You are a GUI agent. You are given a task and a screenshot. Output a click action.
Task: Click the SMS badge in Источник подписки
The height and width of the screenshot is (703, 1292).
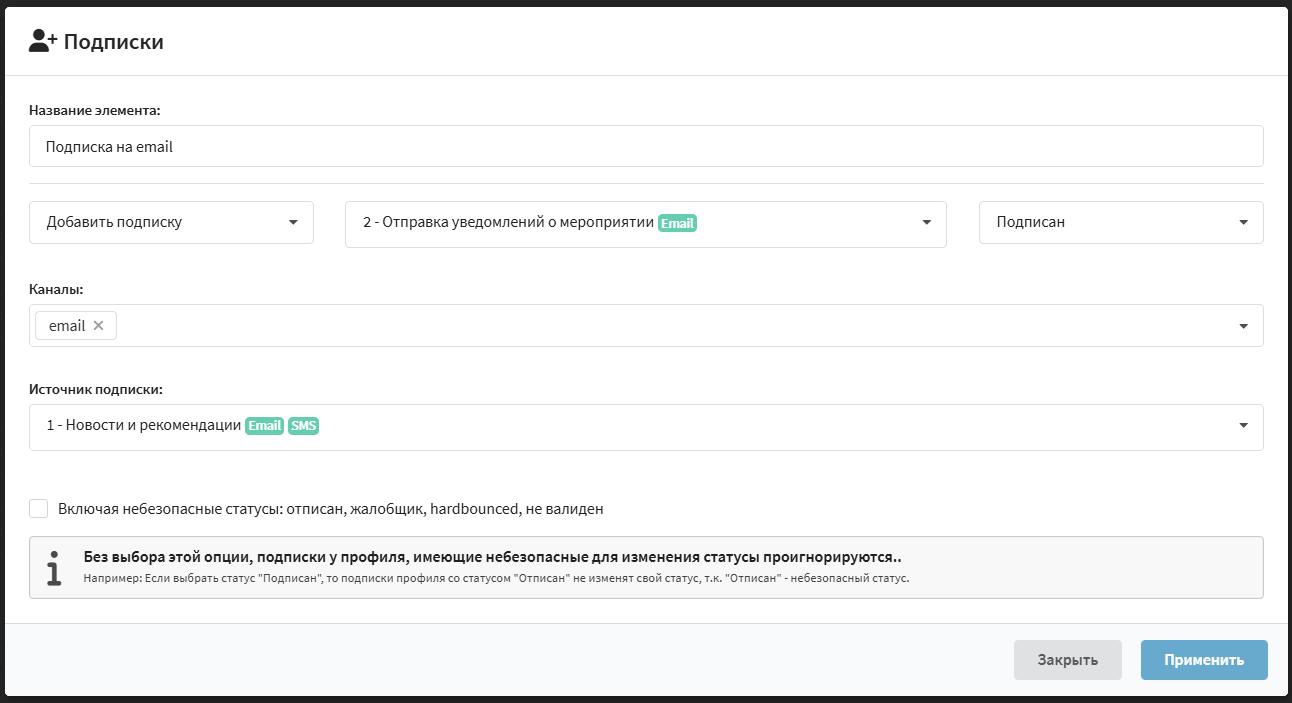coord(303,426)
